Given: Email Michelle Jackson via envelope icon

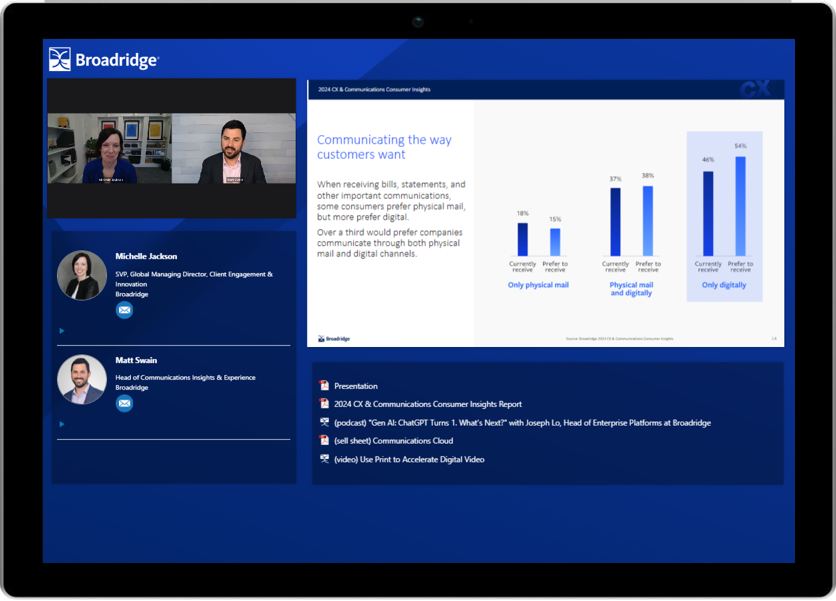Looking at the screenshot, I should click(x=124, y=310).
